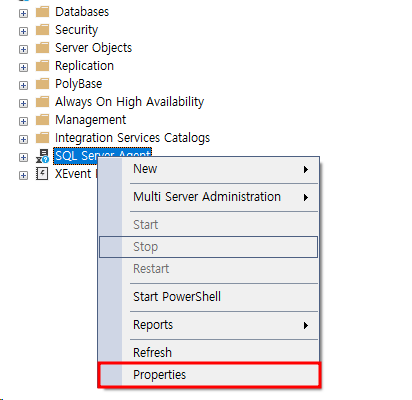Image resolution: width=412 pixels, height=400 pixels.
Task: Click Integration Services Catalogs folder icon
Action: click(42, 138)
